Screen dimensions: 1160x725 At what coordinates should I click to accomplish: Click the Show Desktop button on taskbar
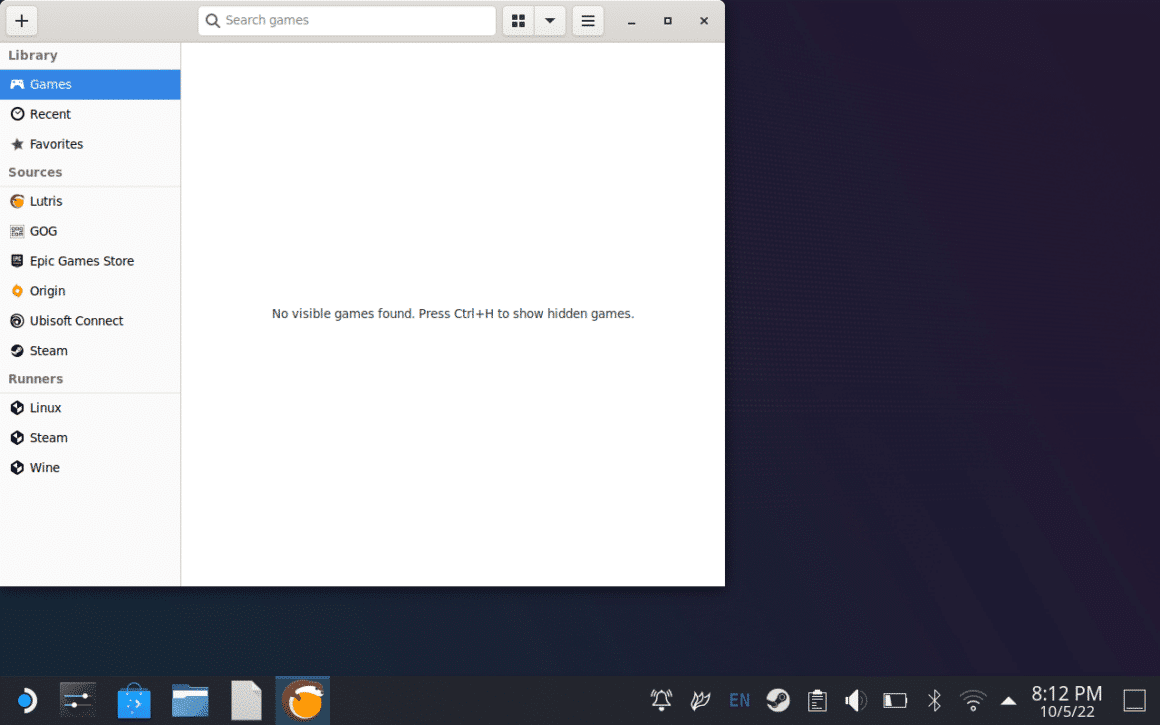[x=1134, y=700]
